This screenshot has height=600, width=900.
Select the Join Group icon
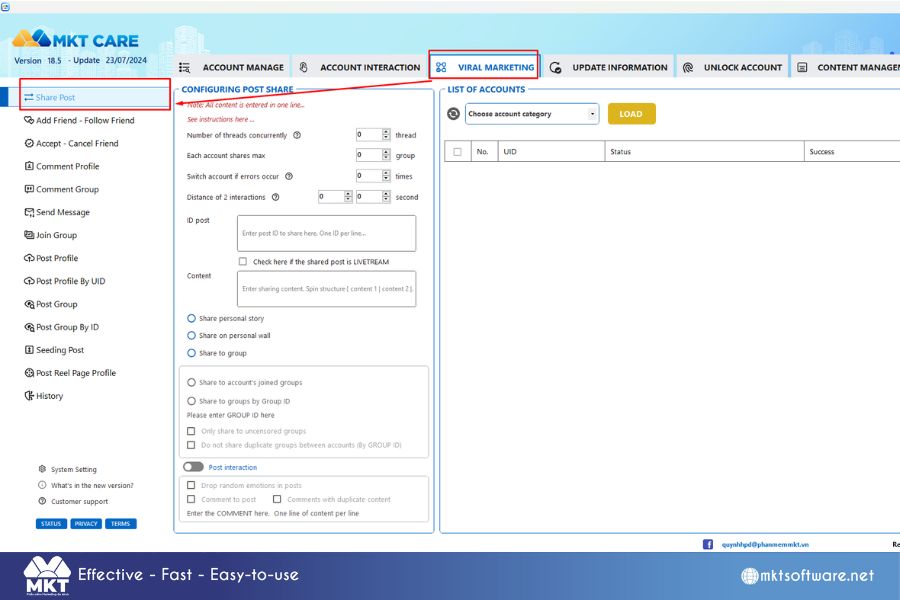(x=29, y=235)
